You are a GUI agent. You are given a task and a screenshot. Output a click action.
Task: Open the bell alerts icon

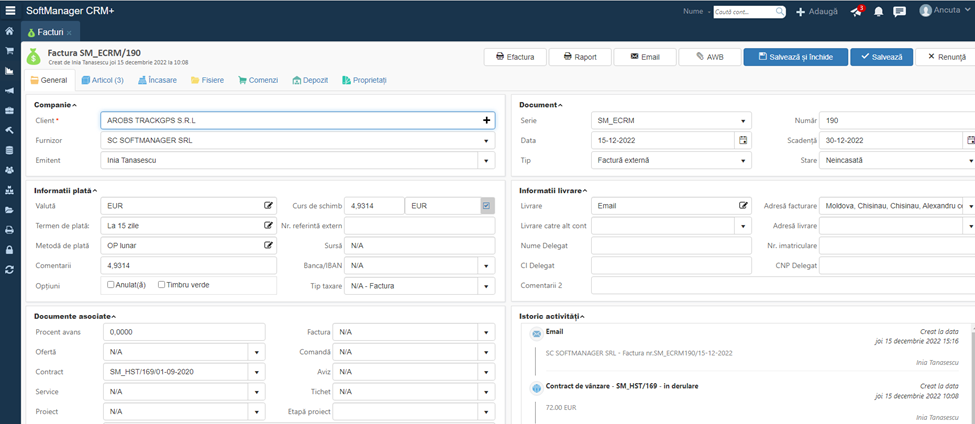[879, 12]
